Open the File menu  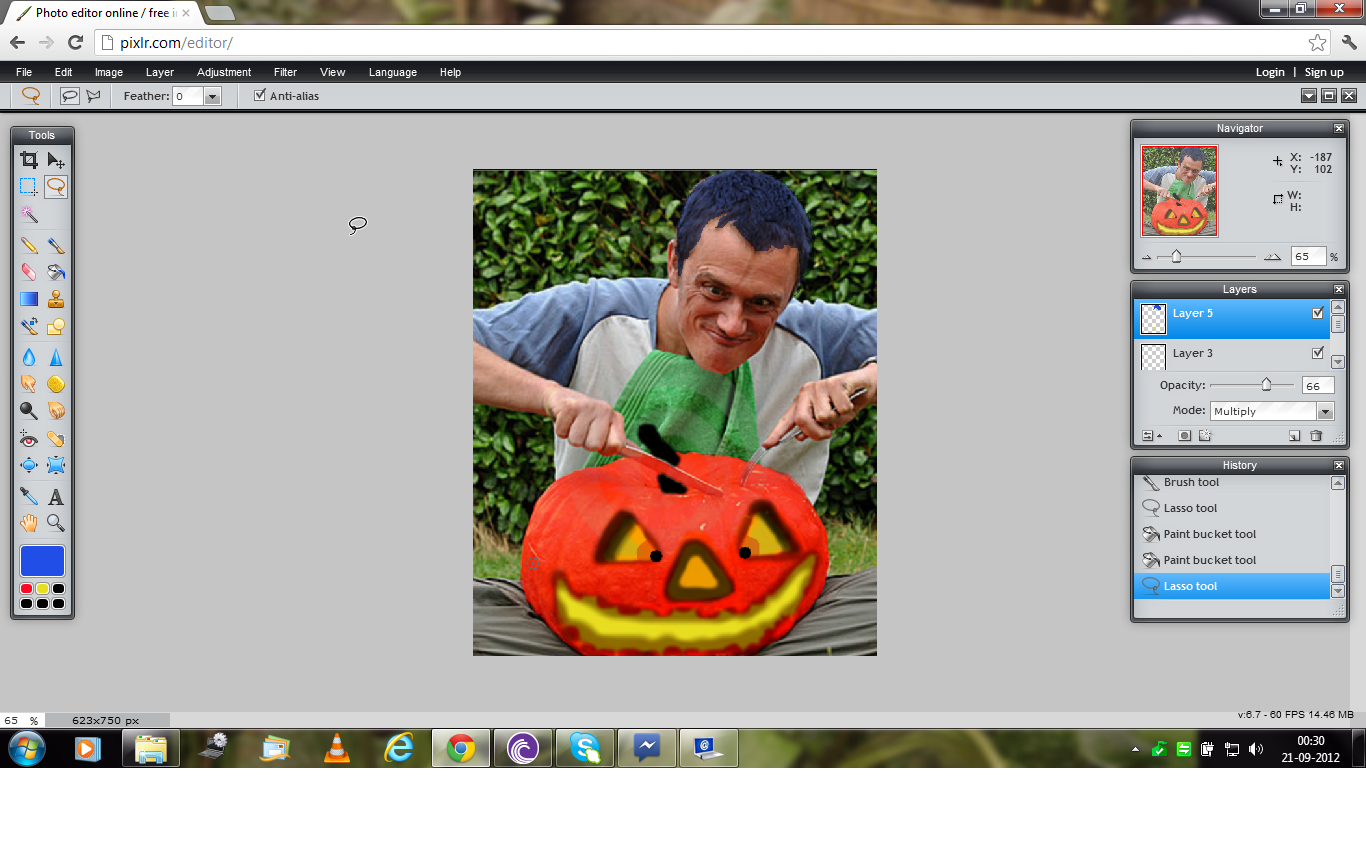[x=24, y=72]
